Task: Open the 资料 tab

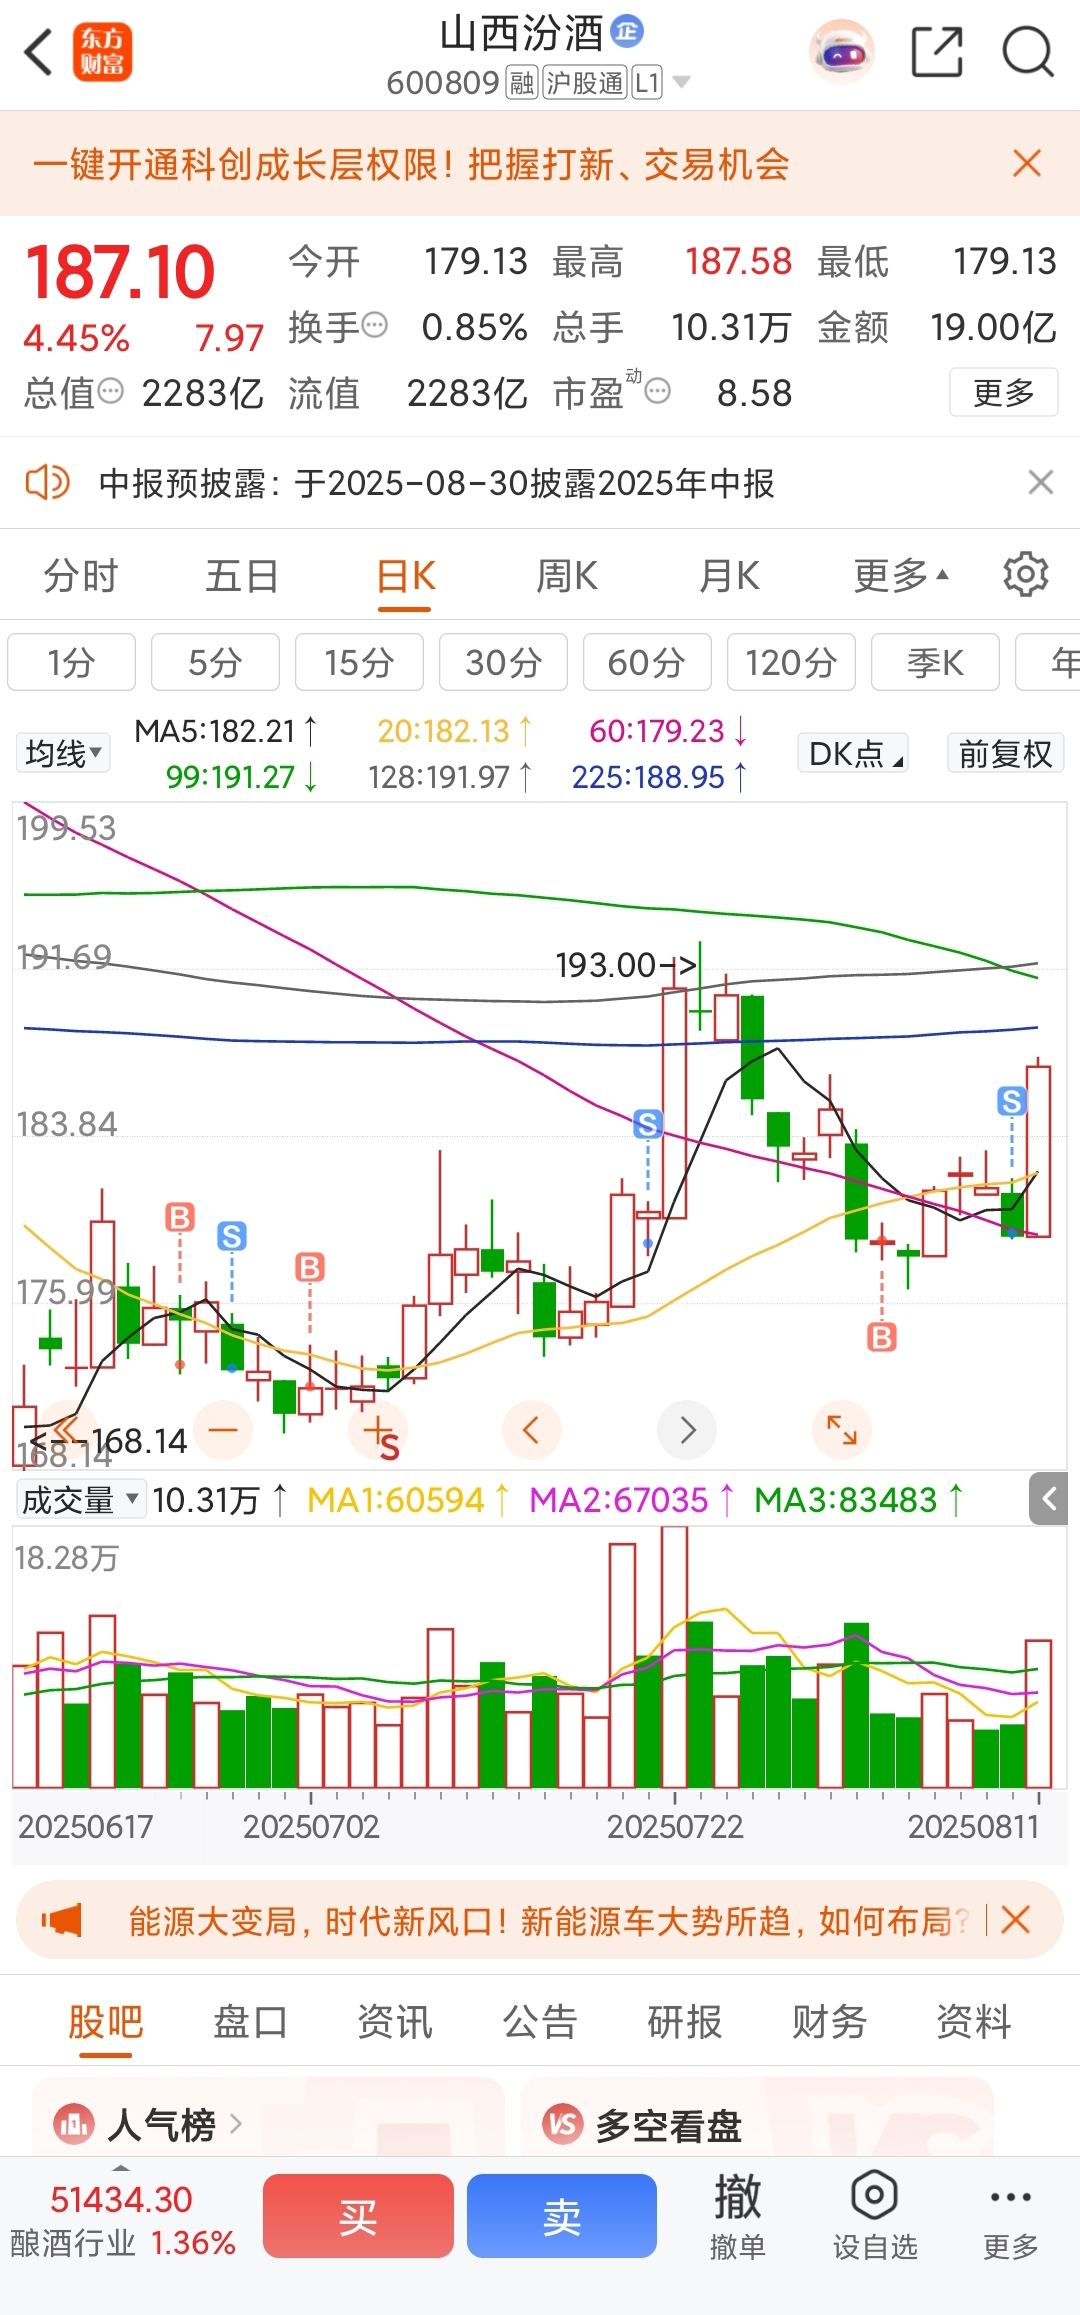Action: 974,2021
